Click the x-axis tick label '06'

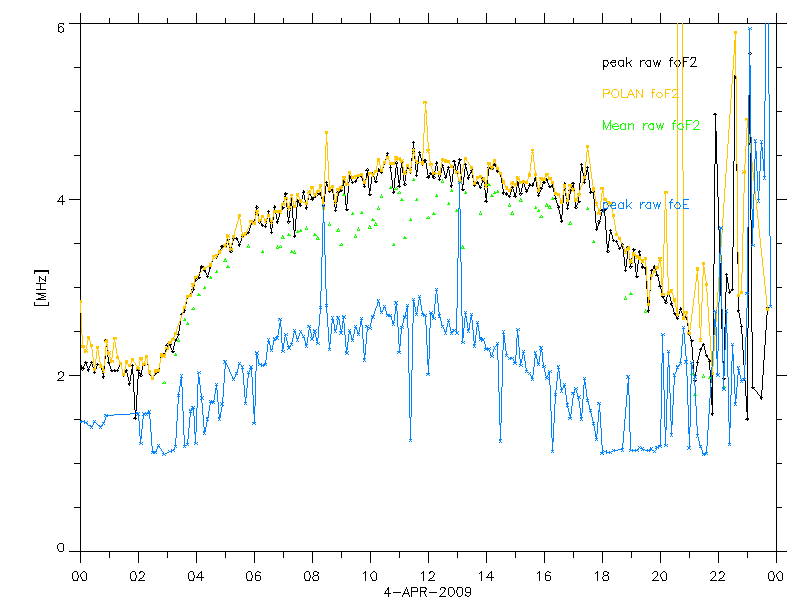pyautogui.click(x=254, y=577)
